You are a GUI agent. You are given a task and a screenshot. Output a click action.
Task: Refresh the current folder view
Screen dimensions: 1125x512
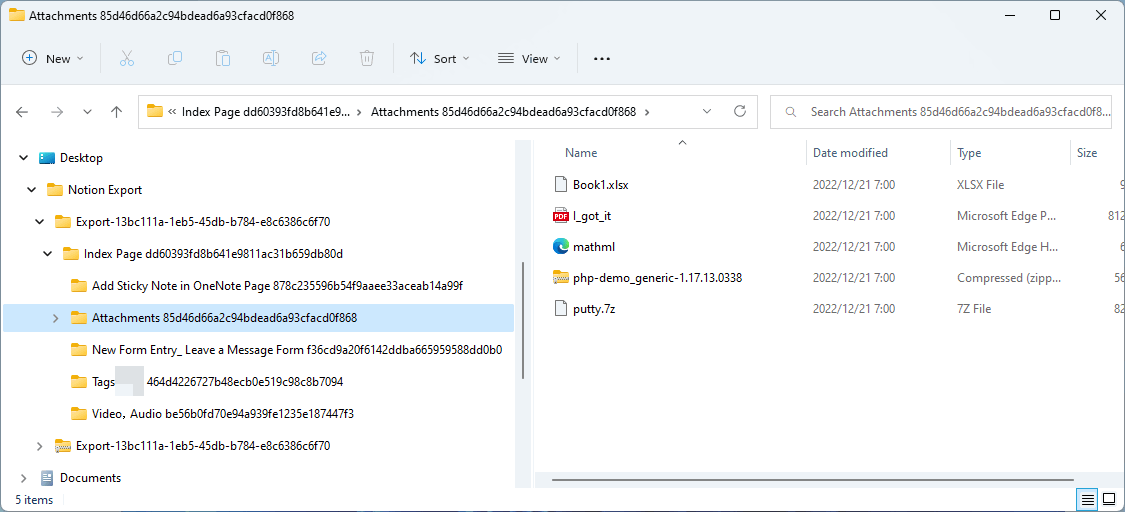coord(740,111)
